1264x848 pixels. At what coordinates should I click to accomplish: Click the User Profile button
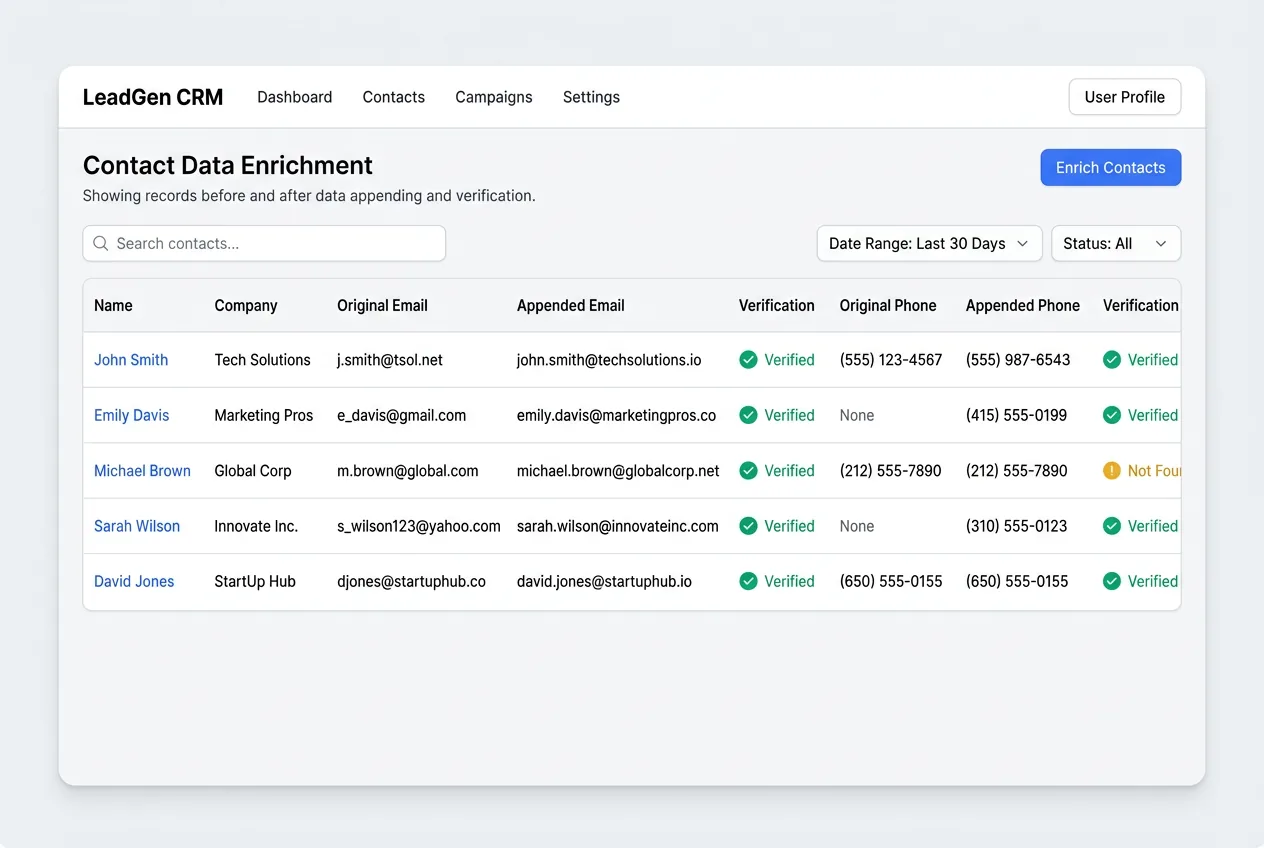pyautogui.click(x=1124, y=97)
